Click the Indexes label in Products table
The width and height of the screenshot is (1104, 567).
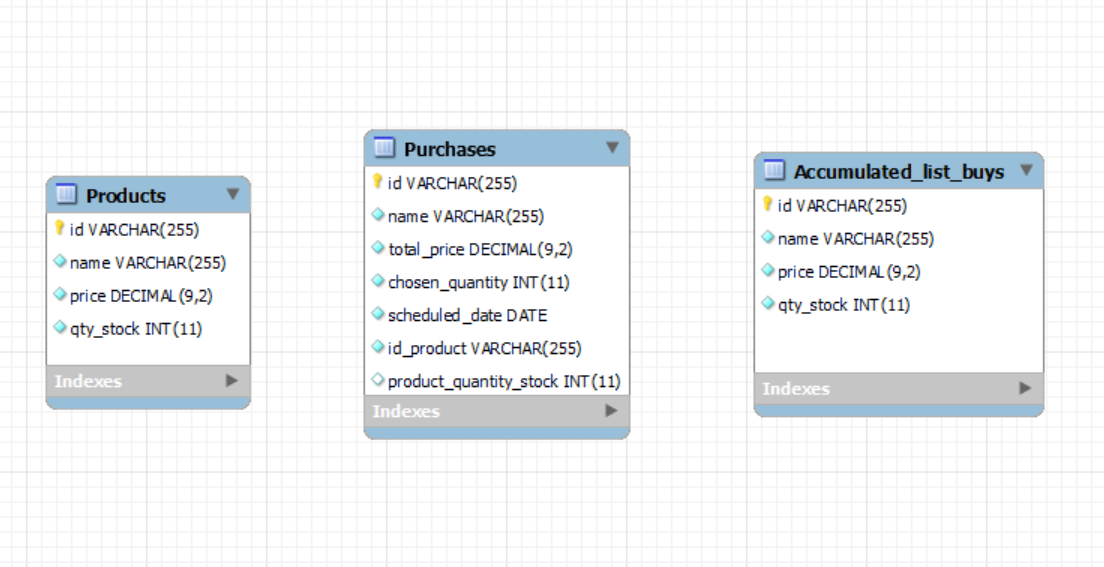88,381
